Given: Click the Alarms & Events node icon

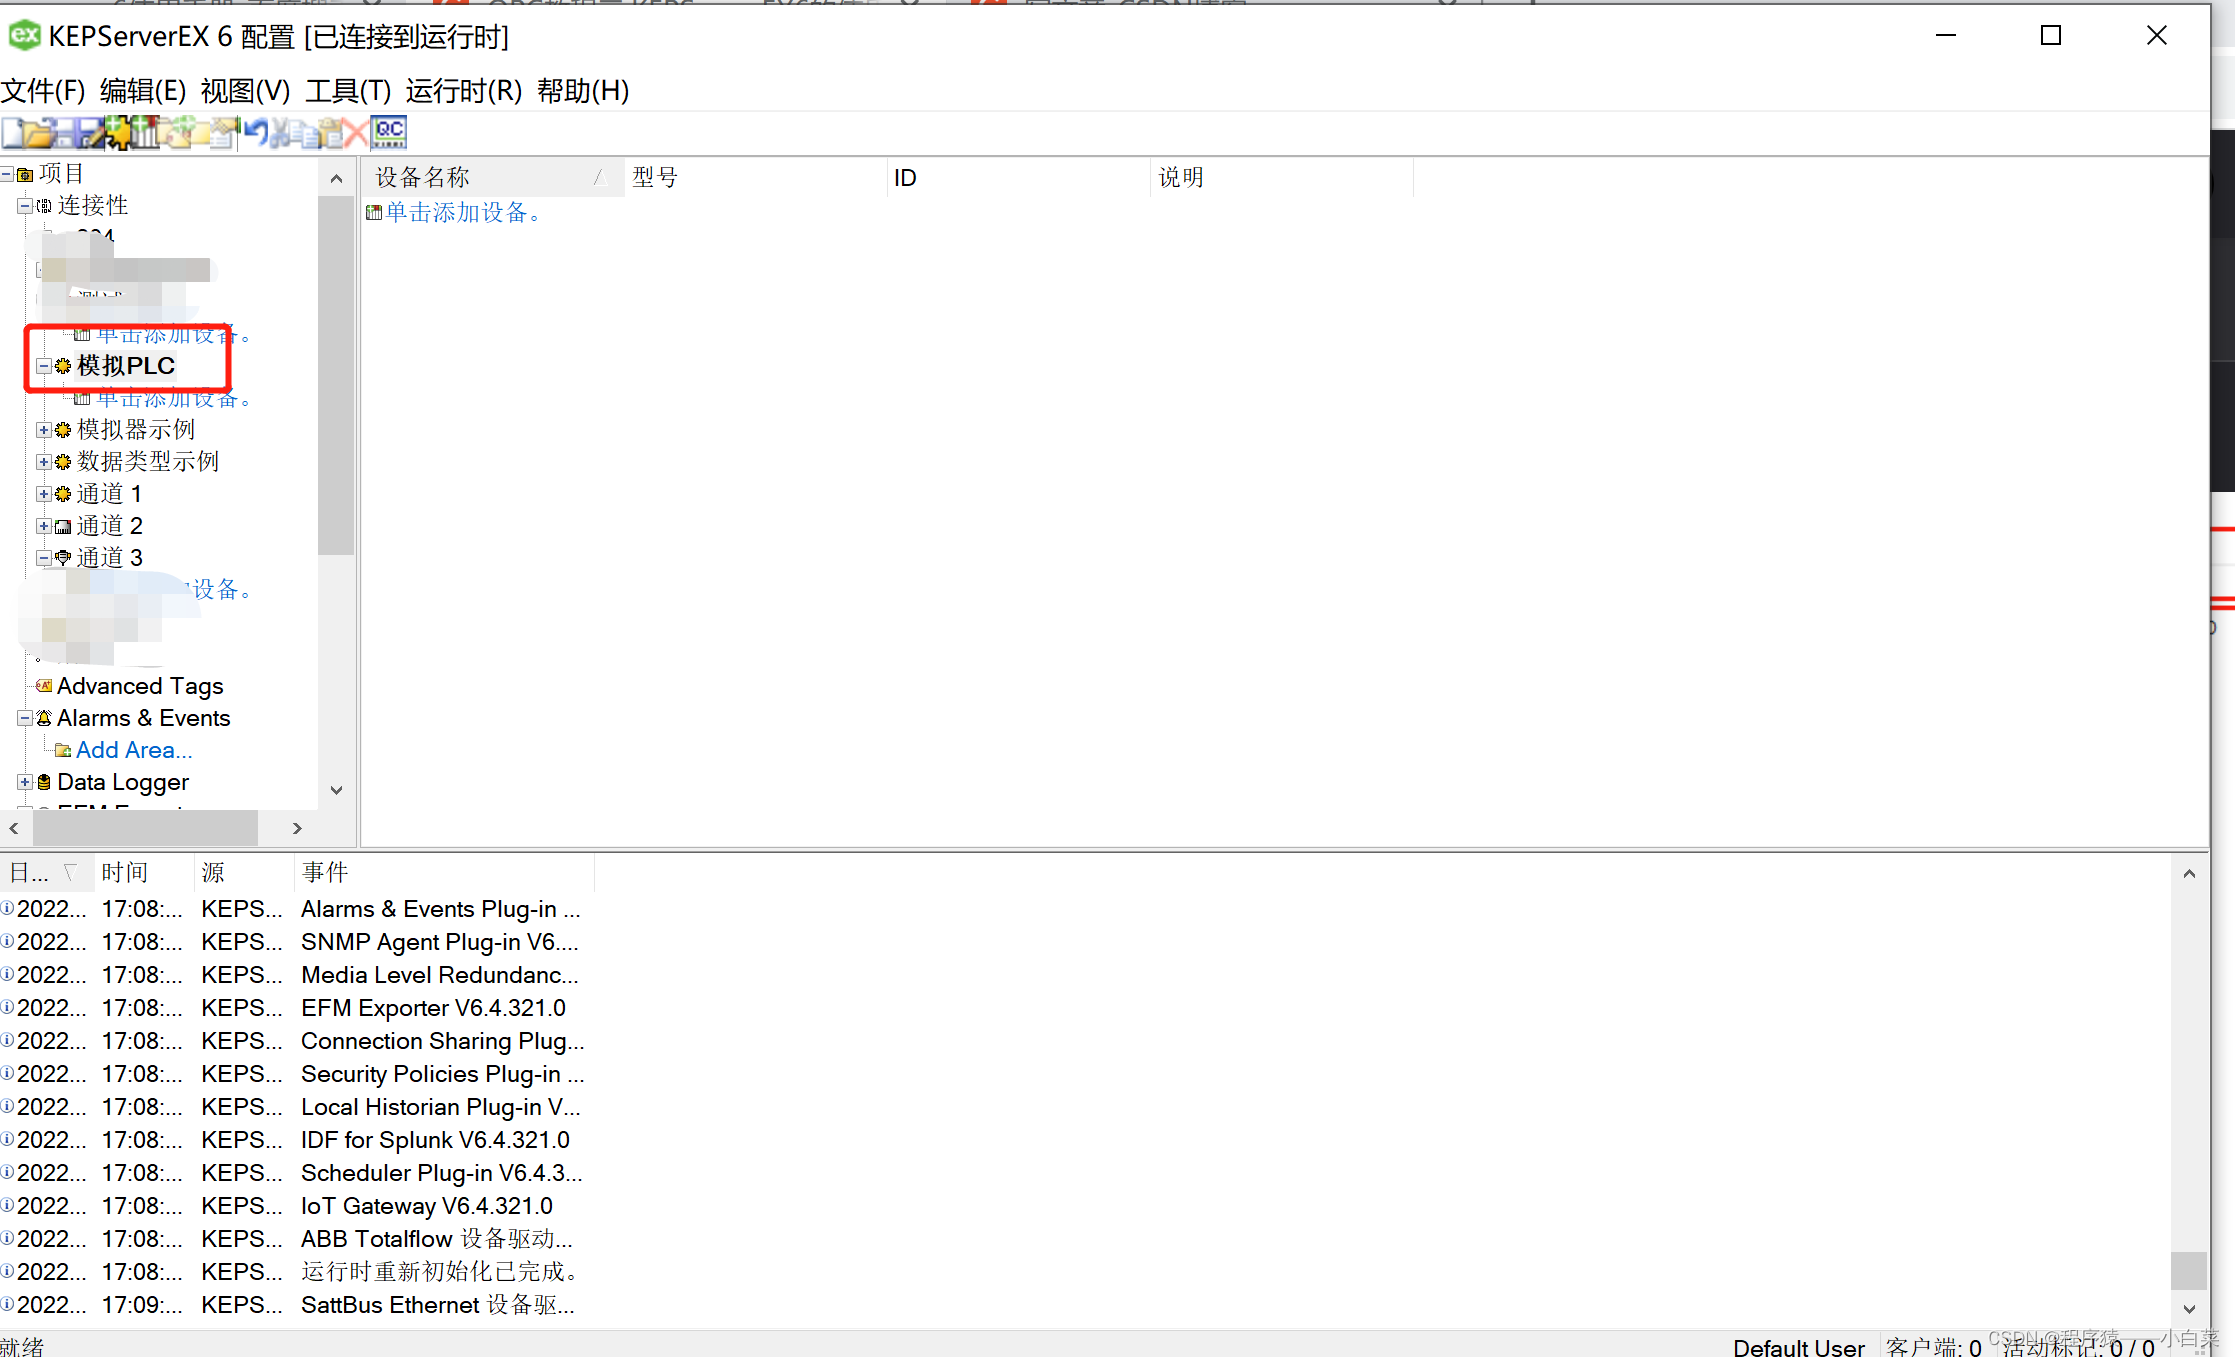Looking at the screenshot, I should (43, 718).
